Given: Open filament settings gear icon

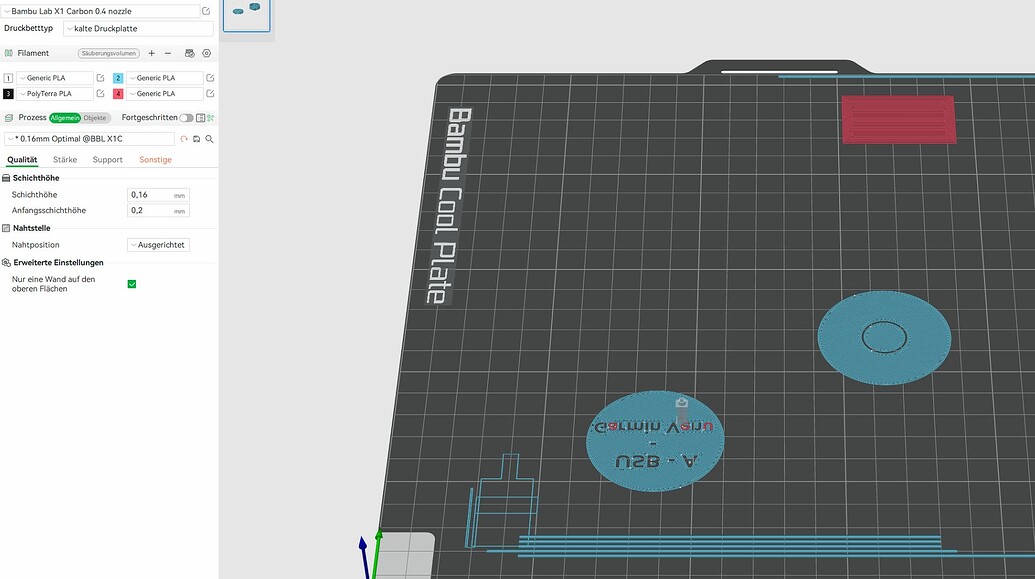Looking at the screenshot, I should click(207, 53).
